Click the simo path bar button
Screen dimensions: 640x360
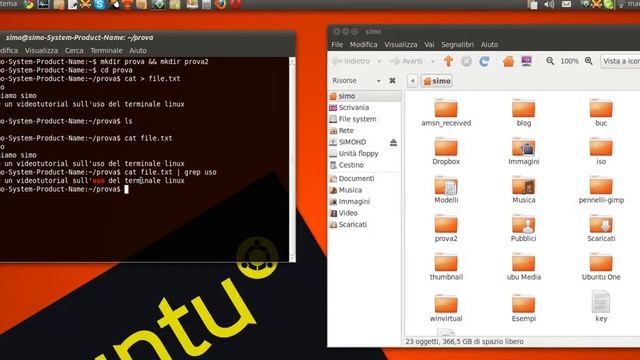coord(437,81)
